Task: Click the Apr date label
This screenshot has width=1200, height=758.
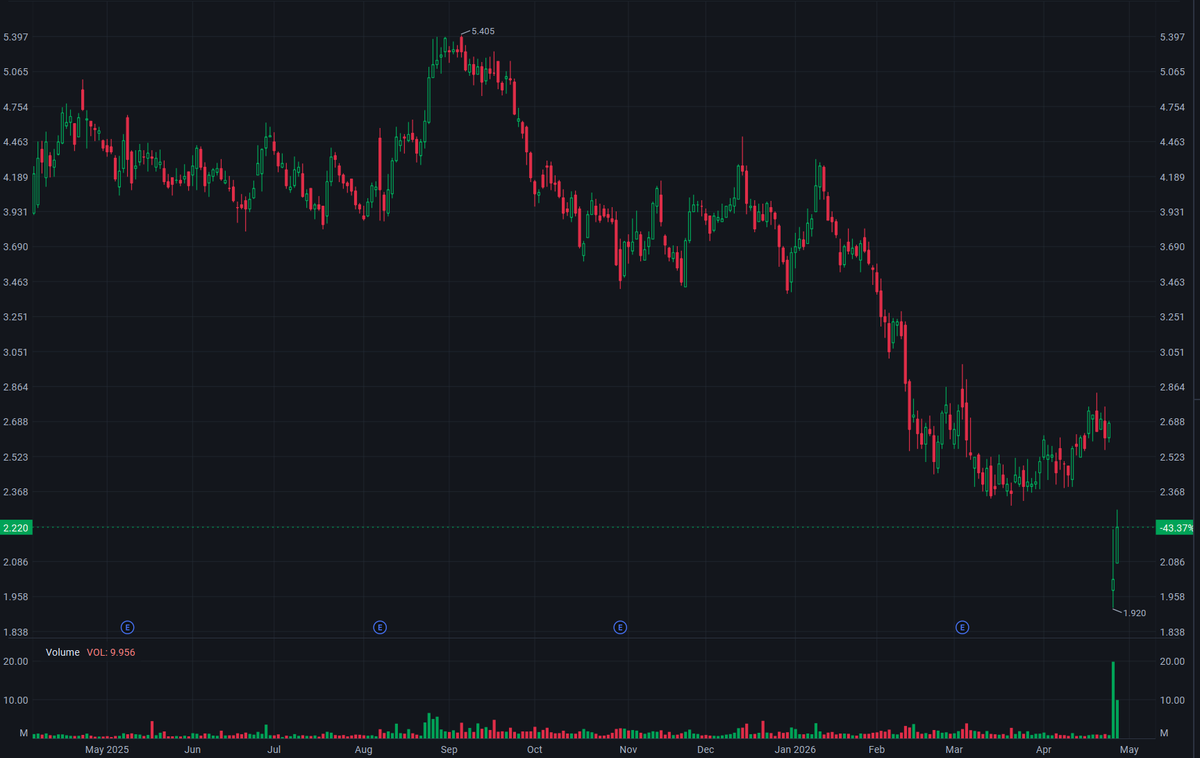Action: (x=1044, y=749)
